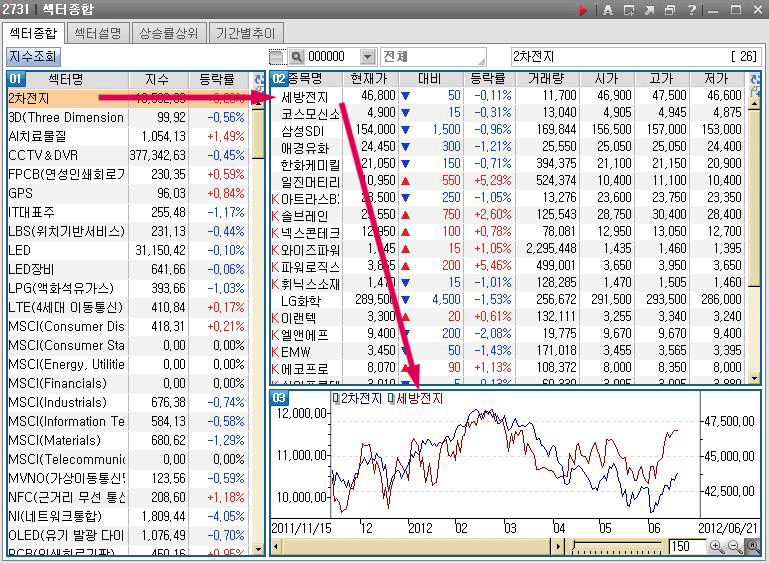Viewport: 769px width, 563px height.
Task: Select the 삼성SDI stock row
Action: [508, 129]
